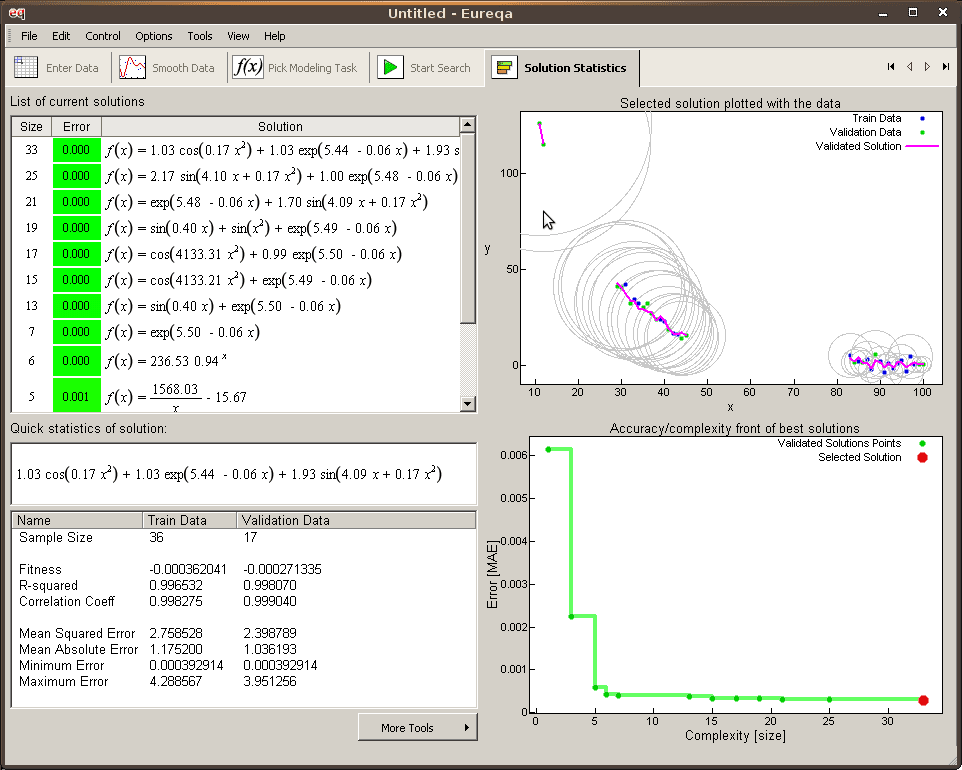Sort solutions by the Size column header
The height and width of the screenshot is (770, 962).
point(31,126)
